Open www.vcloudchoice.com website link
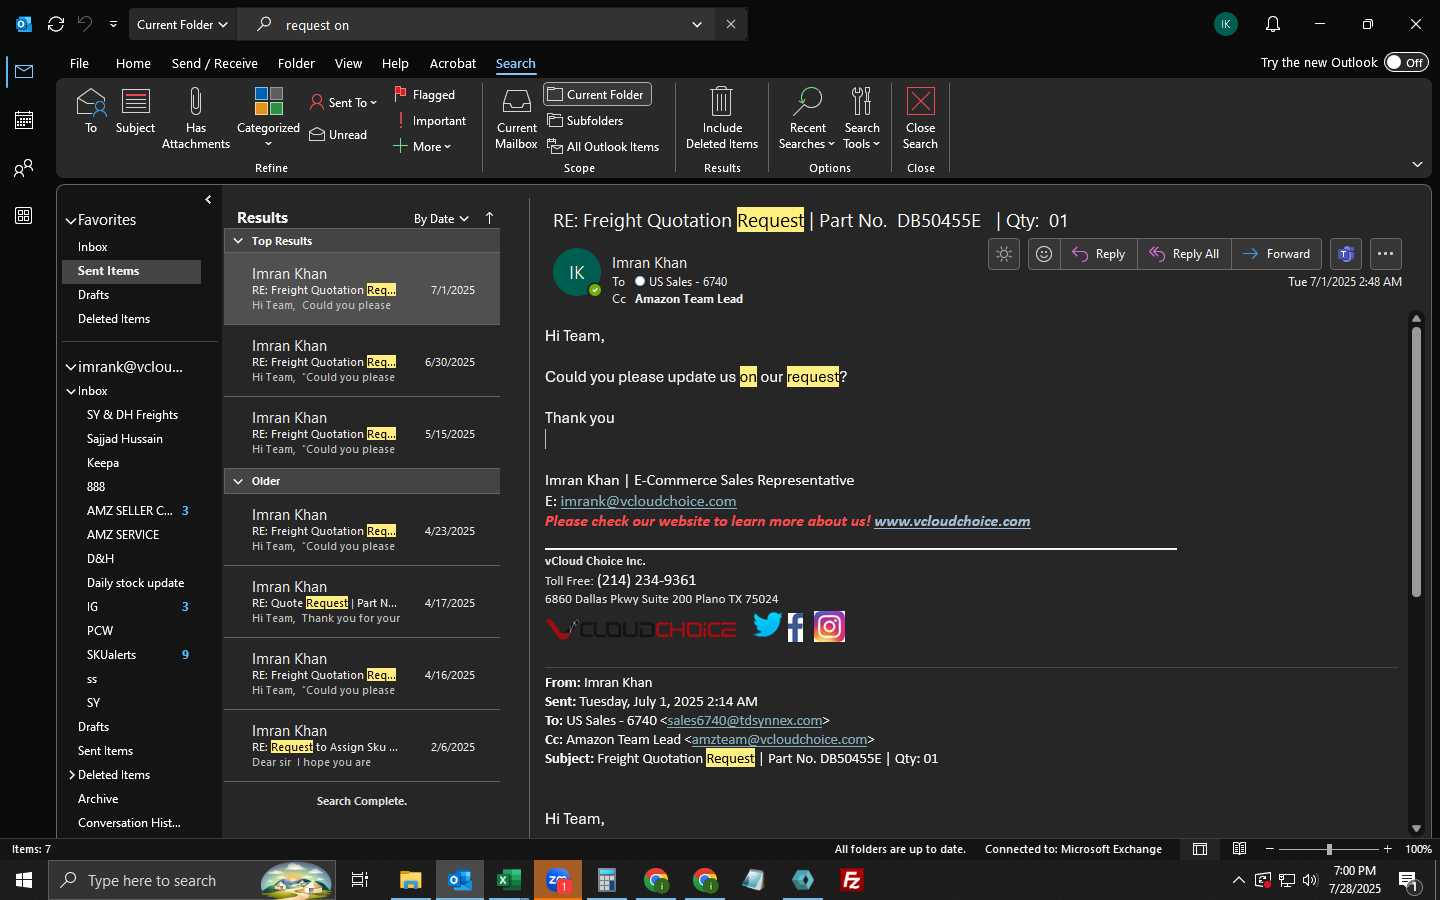 point(952,521)
